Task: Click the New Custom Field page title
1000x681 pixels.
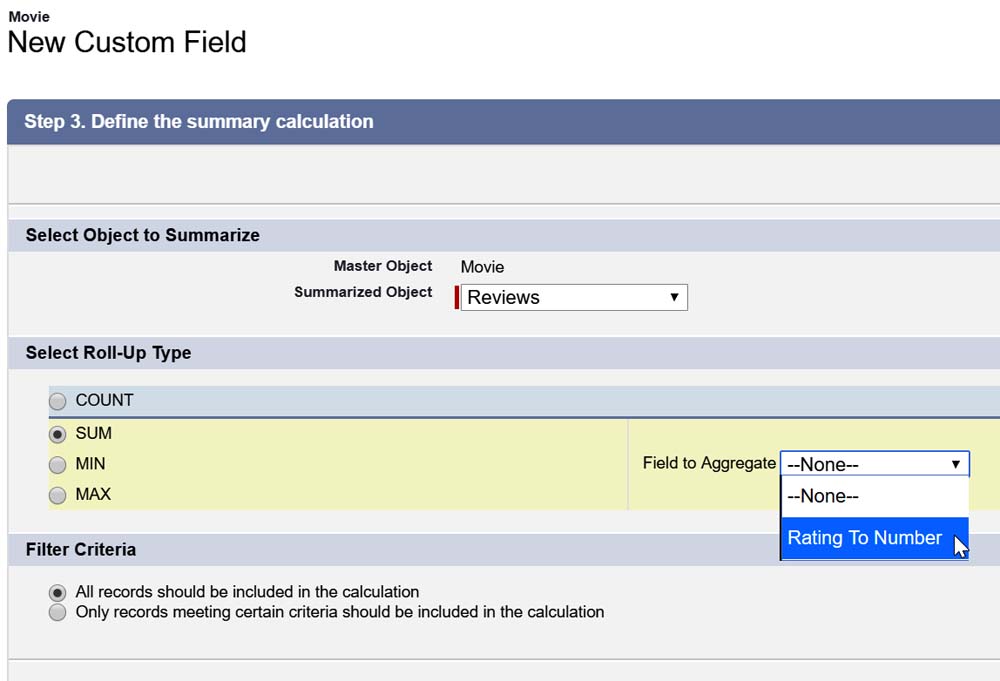Action: [127, 42]
